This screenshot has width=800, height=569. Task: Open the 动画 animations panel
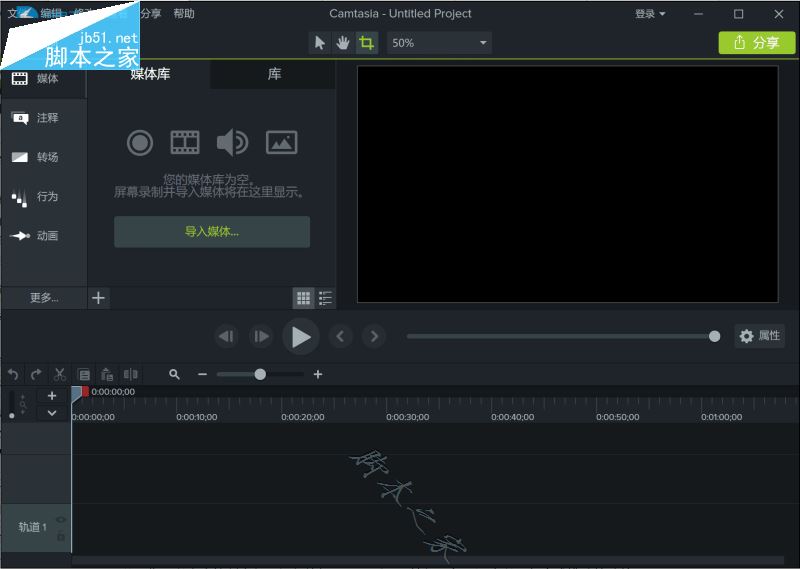click(x=43, y=236)
